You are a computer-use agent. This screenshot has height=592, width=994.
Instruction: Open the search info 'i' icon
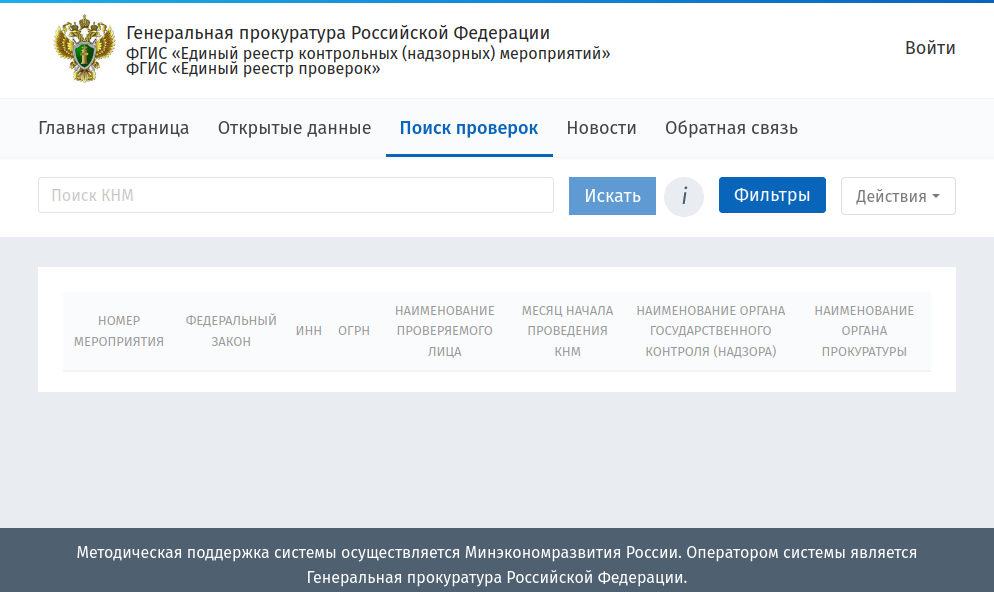(x=684, y=196)
